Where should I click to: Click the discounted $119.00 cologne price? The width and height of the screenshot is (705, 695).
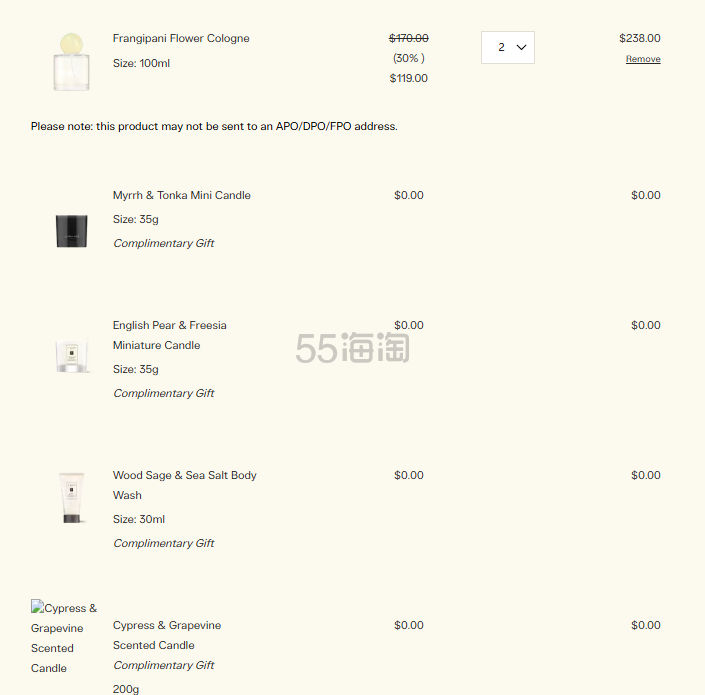(x=408, y=78)
